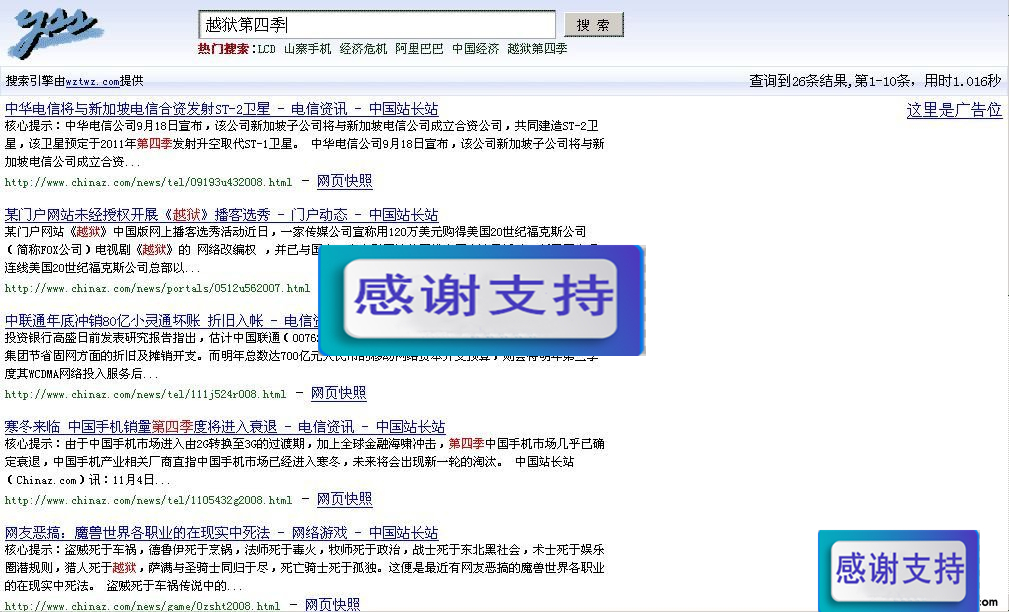Image resolution: width=1009 pixels, height=612 pixels.
Task: Open 网页快照 for the 魔兽世界 result
Action: [x=332, y=605]
